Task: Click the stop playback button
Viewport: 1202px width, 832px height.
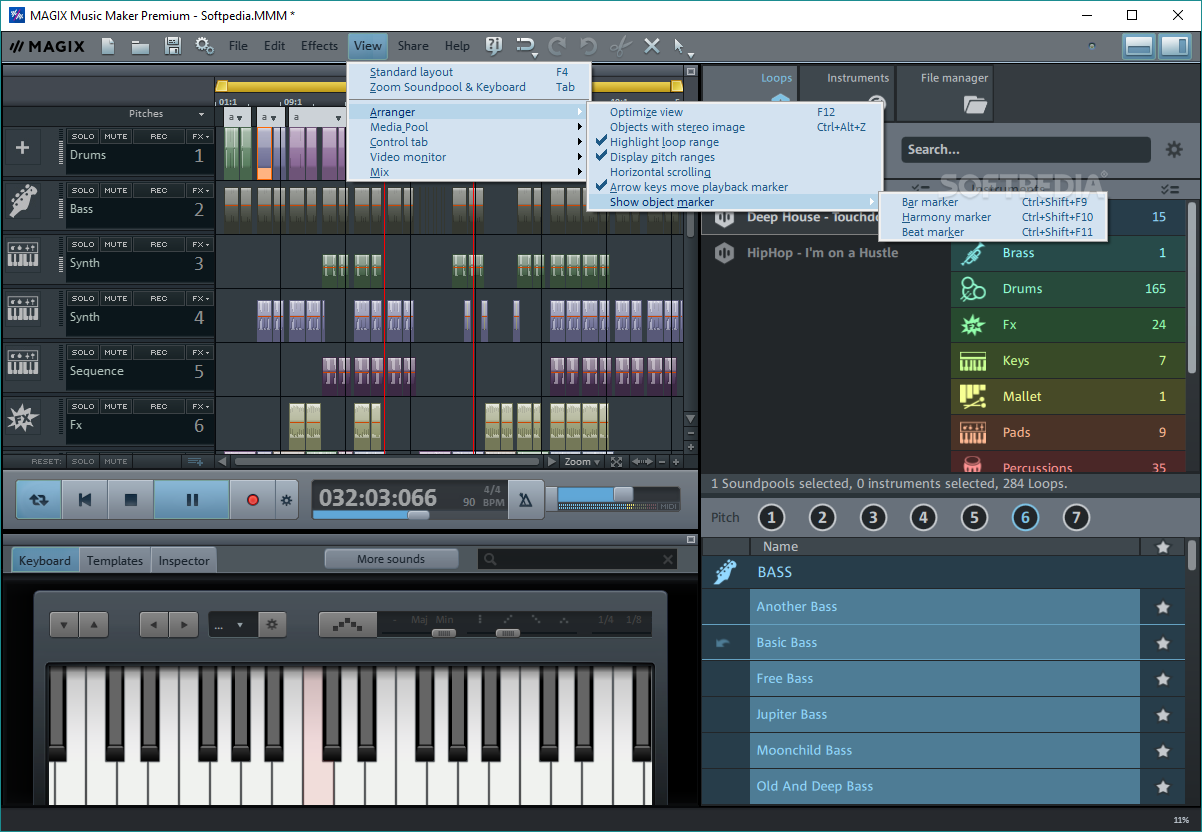Action: [130, 499]
